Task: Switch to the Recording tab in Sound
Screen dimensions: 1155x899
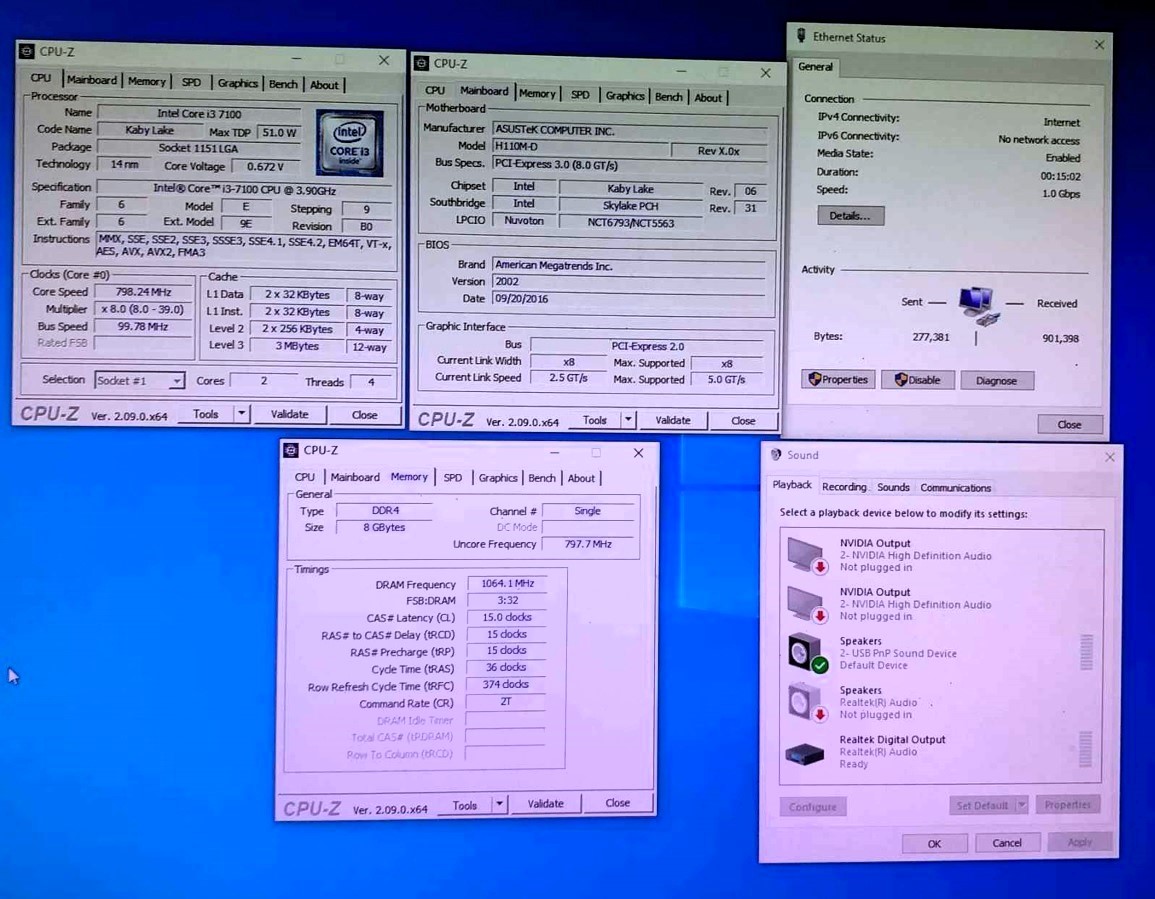Action: [x=844, y=487]
